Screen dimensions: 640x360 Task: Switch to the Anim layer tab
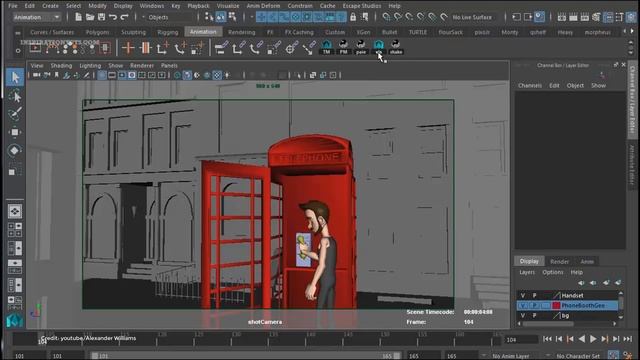tap(587, 261)
